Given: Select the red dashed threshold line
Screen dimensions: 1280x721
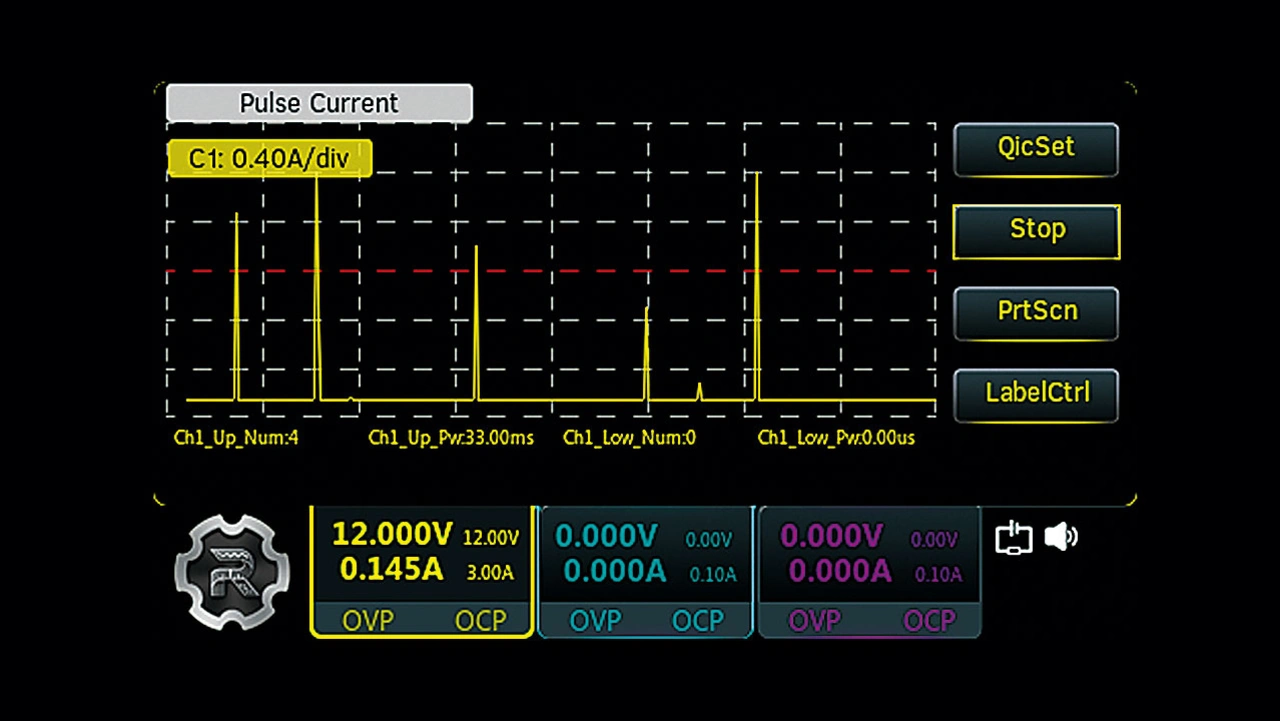Looking at the screenshot, I should (x=560, y=271).
